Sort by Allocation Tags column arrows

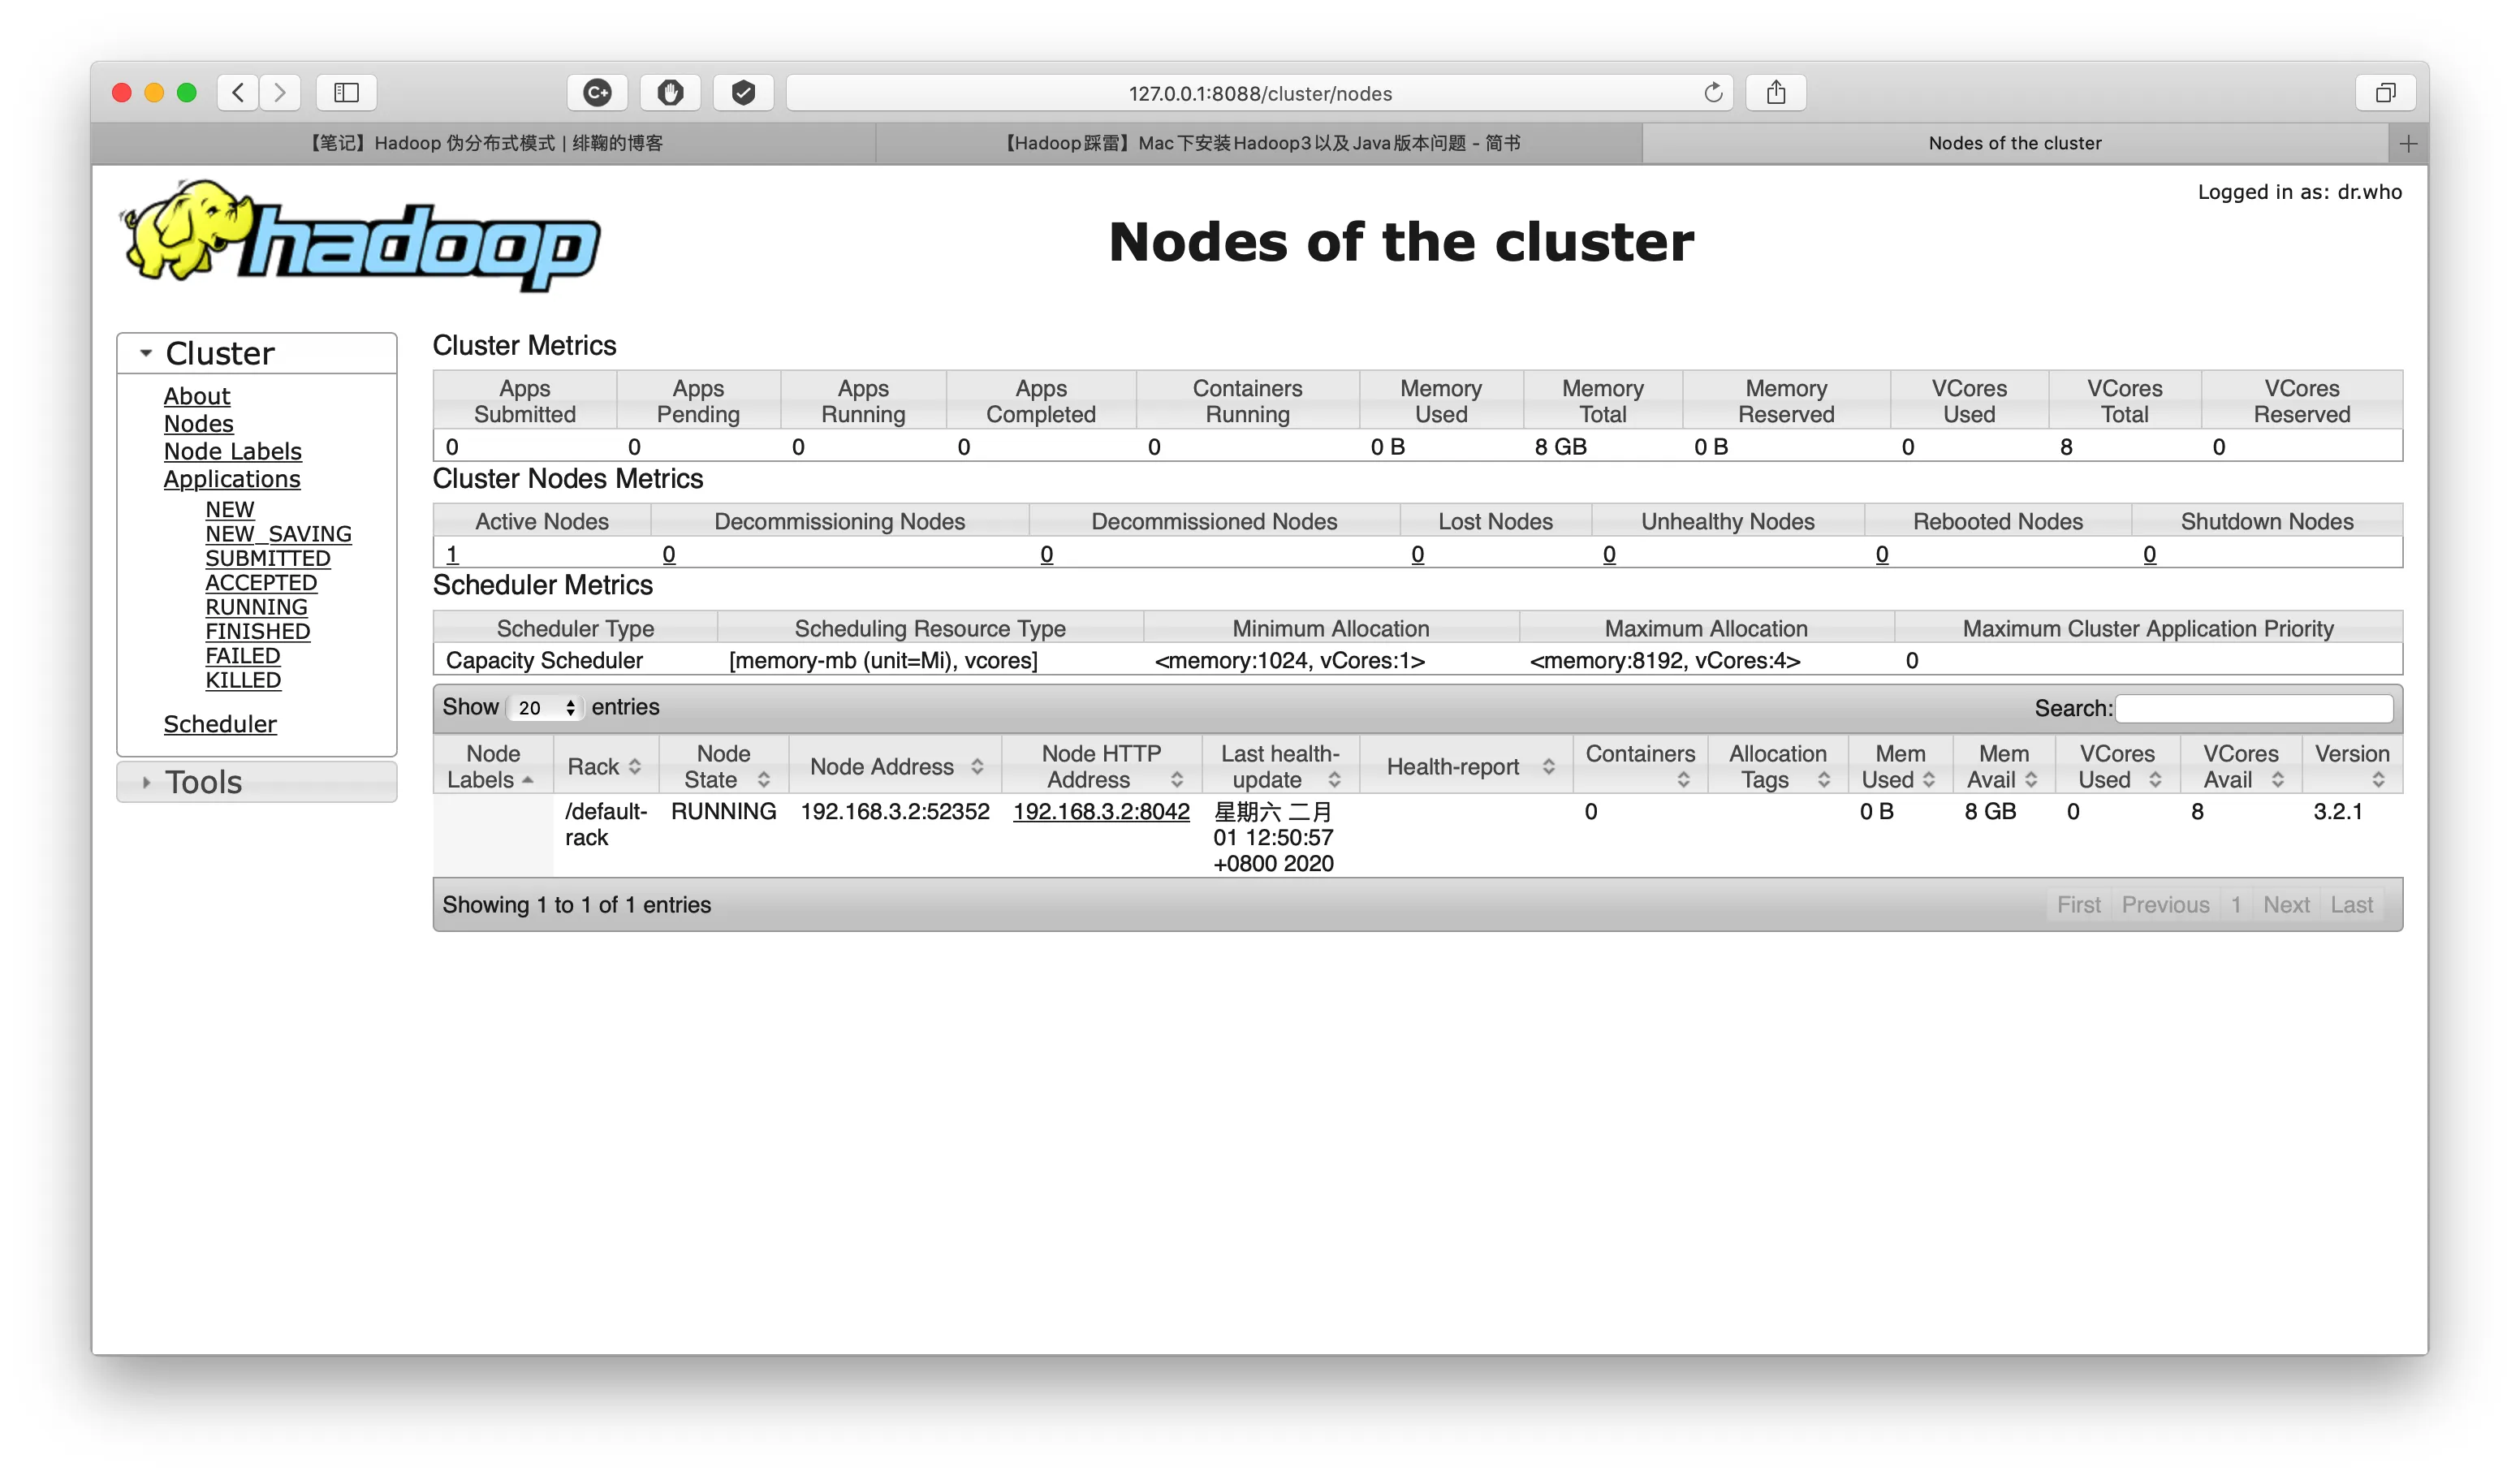click(1824, 780)
